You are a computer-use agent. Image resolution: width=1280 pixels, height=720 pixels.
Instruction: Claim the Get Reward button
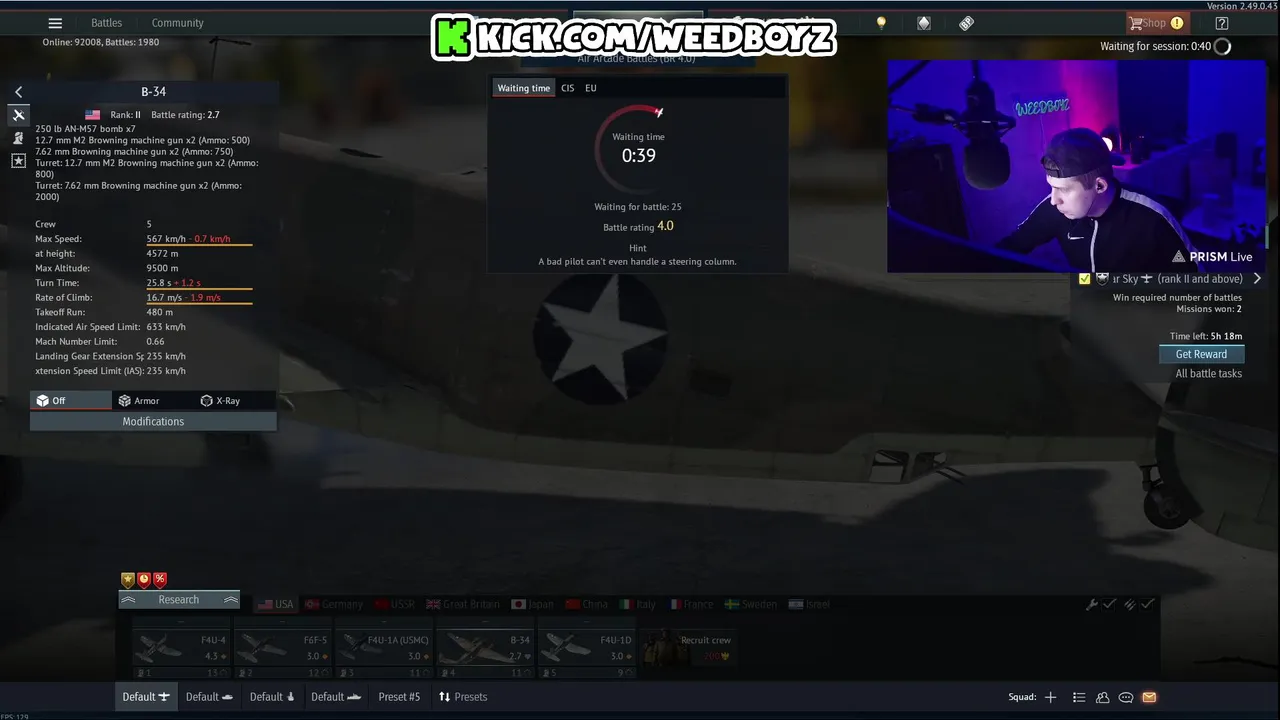1201,354
